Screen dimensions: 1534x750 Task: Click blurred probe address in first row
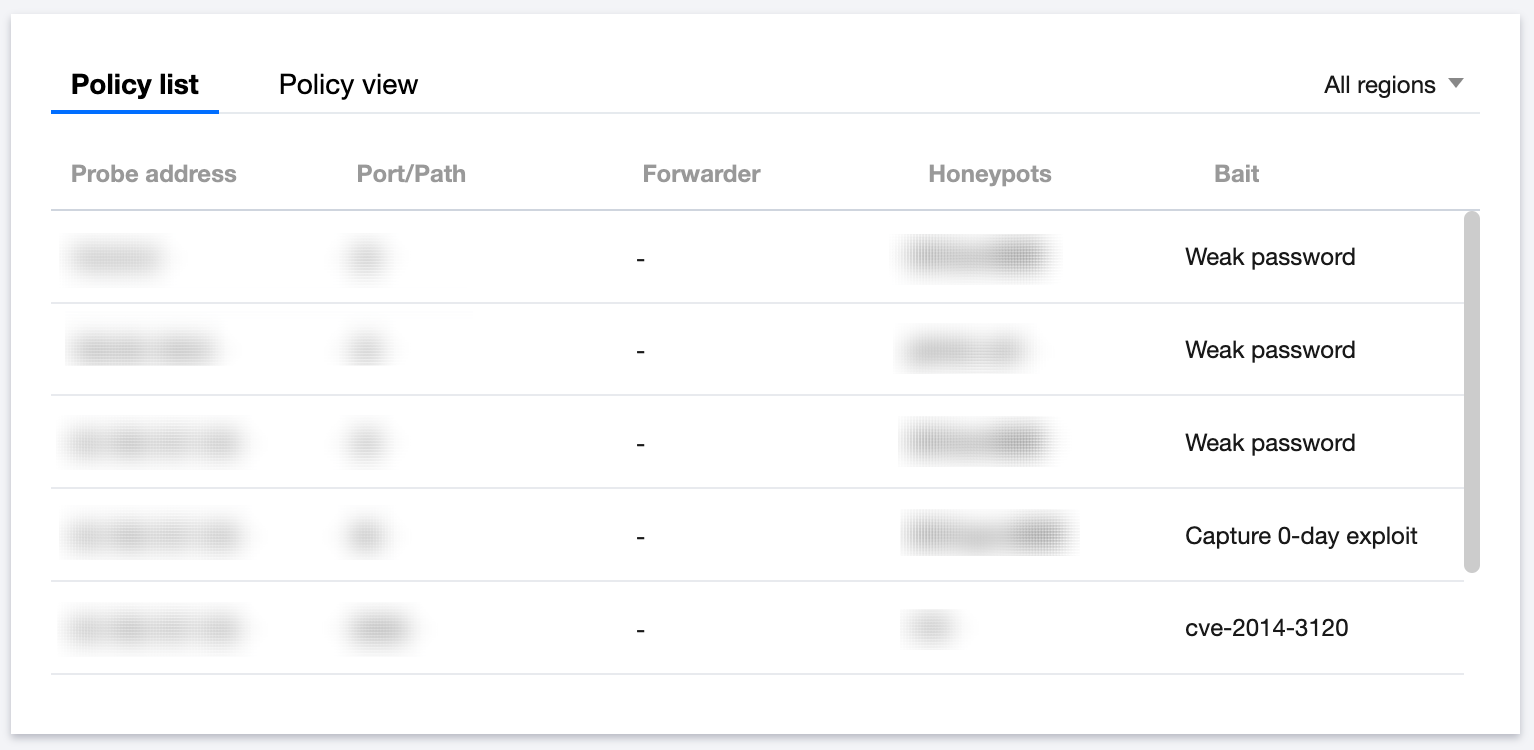tap(116, 259)
